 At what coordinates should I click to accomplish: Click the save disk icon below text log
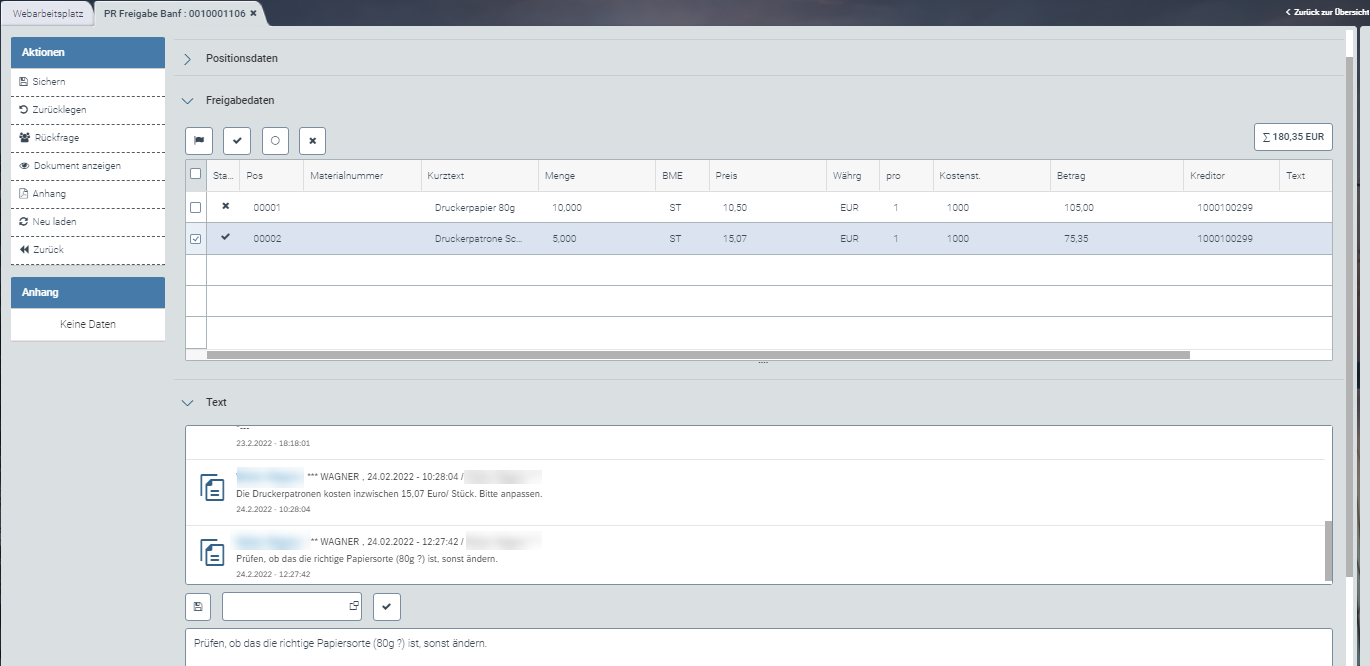(198, 606)
